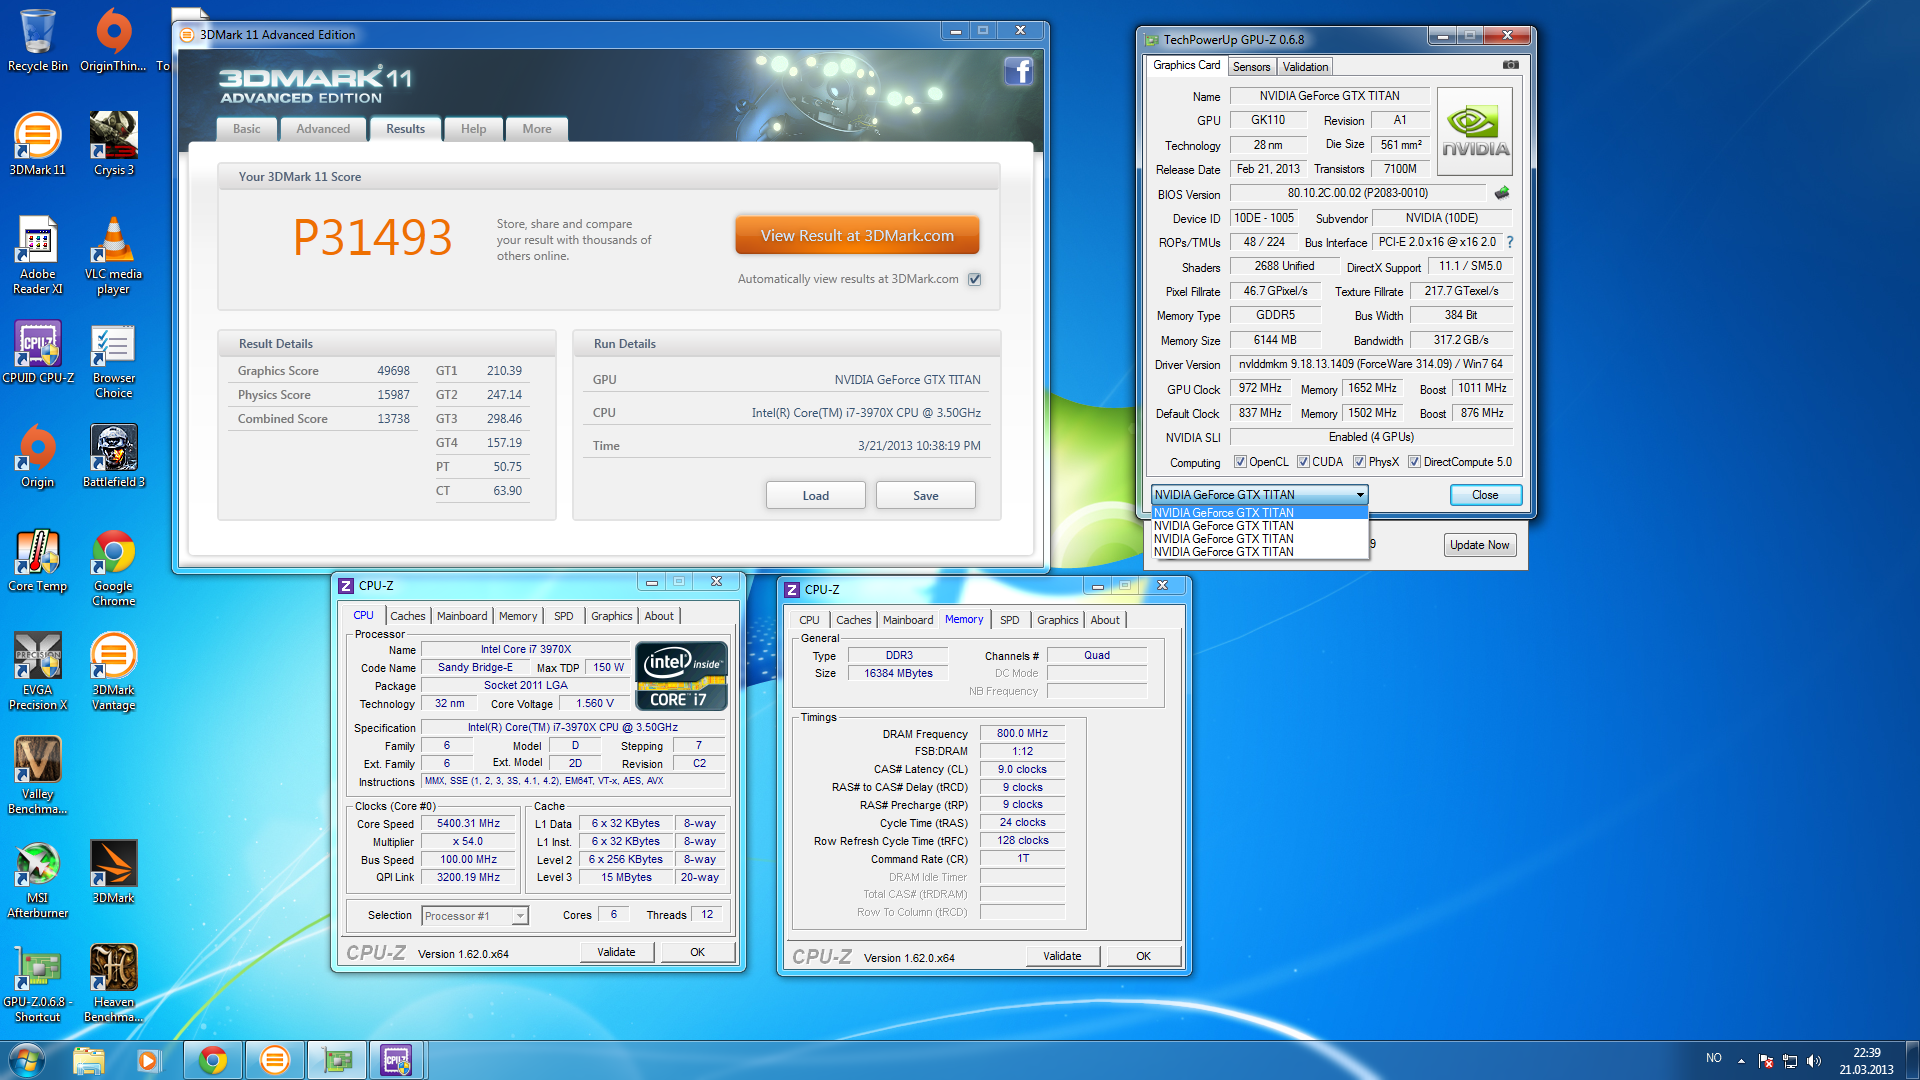Click the P31493 score text
Screen dimensions: 1920x1080
point(372,237)
